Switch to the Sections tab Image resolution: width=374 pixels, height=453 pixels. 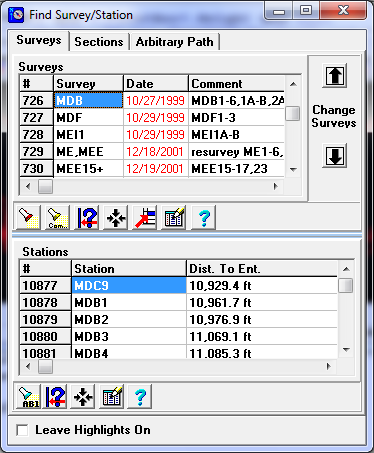99,42
